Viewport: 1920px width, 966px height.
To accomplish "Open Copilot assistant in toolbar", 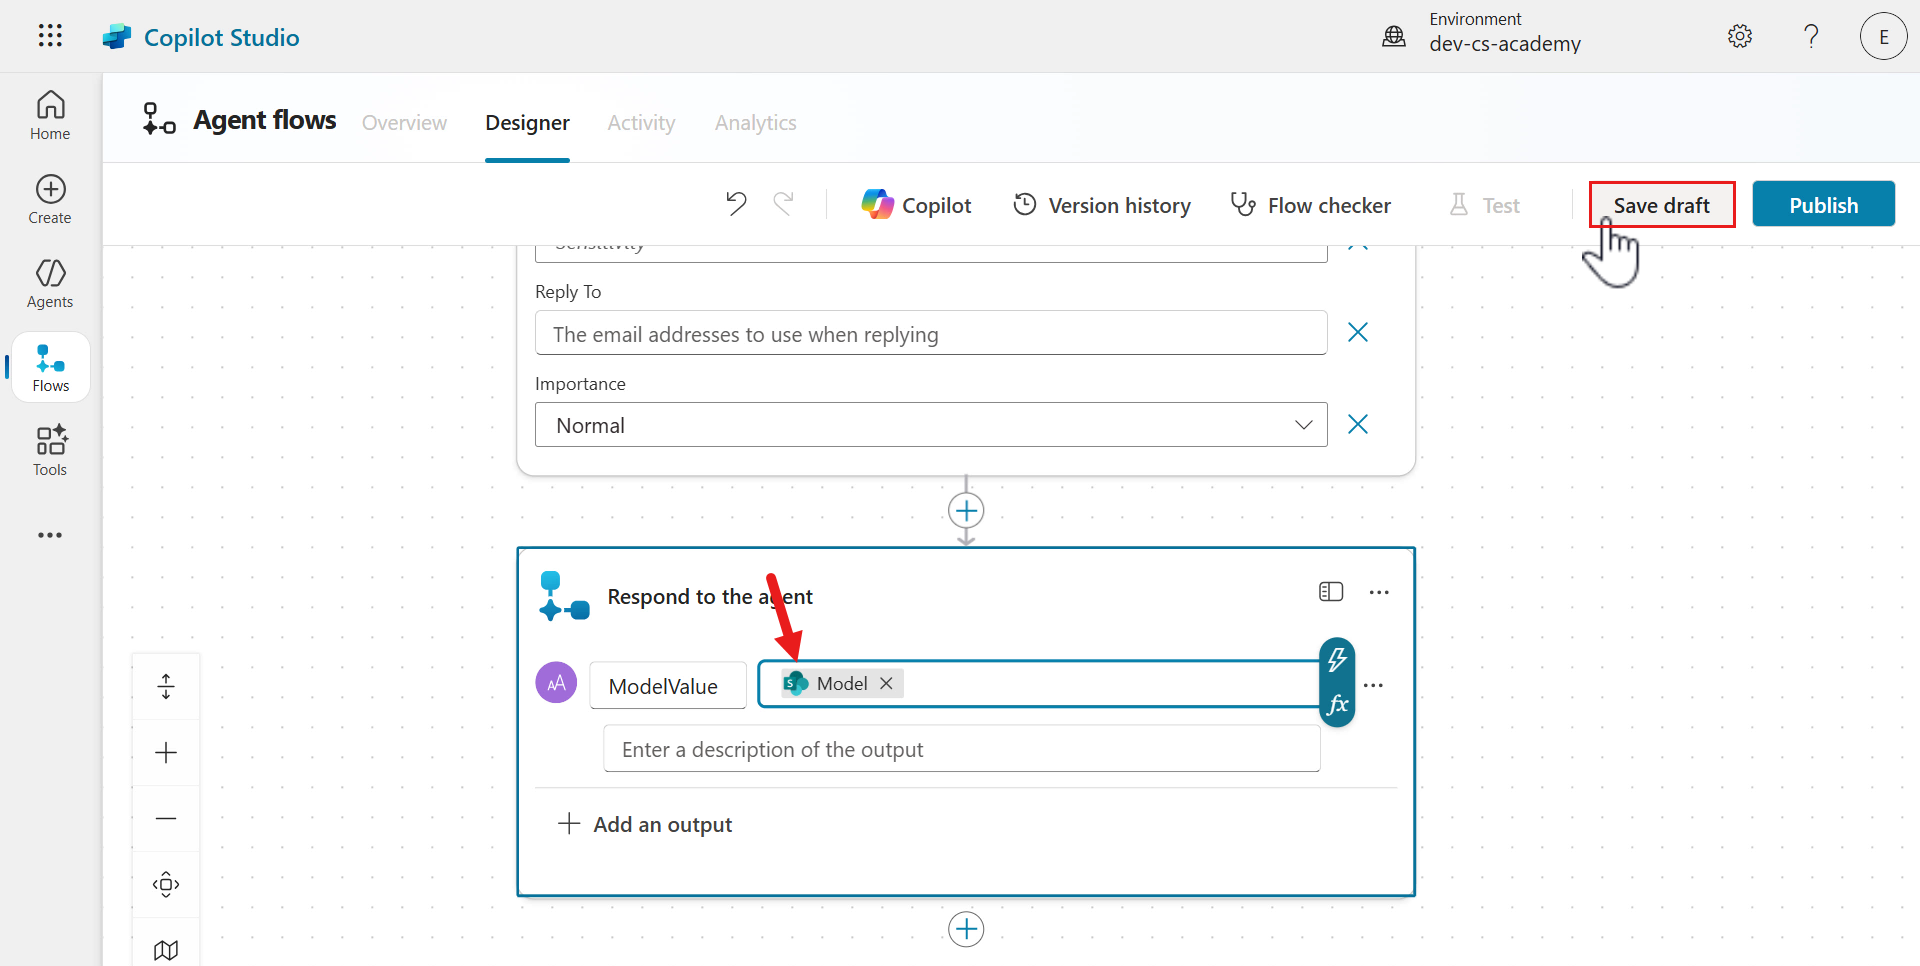I will [916, 205].
